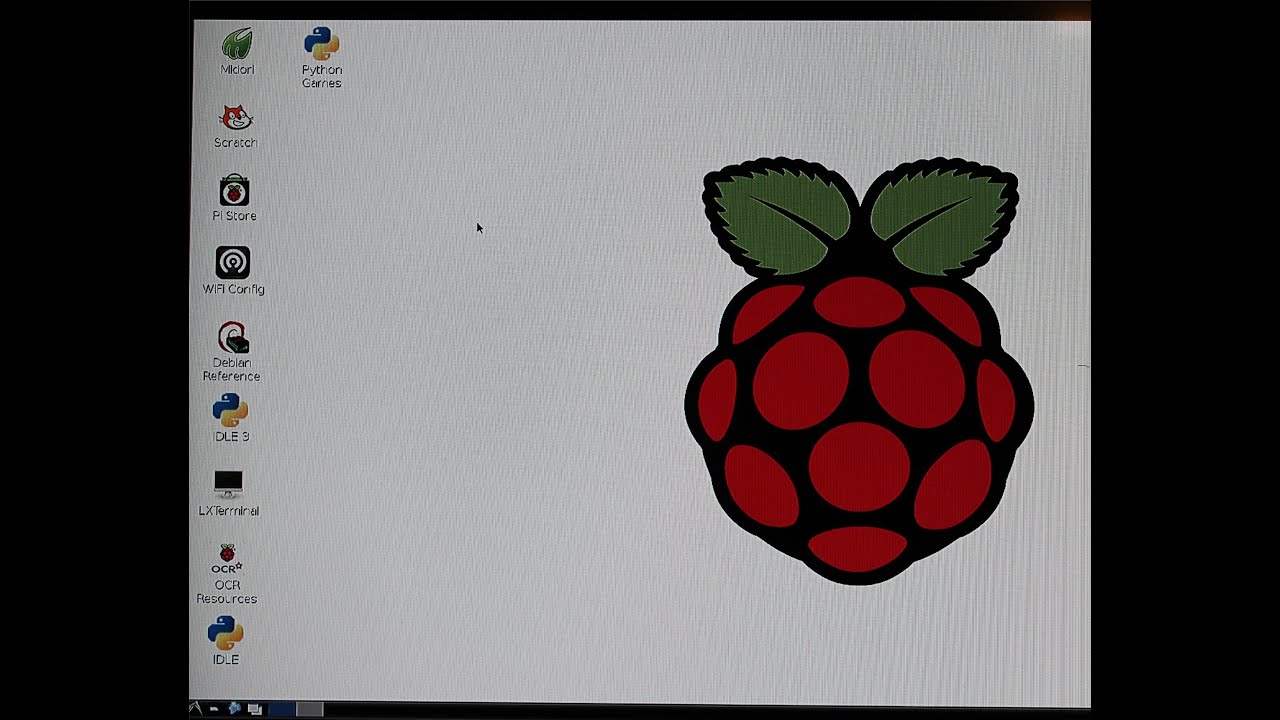
Task: Open the file manager from the taskbar
Action: tap(214, 709)
